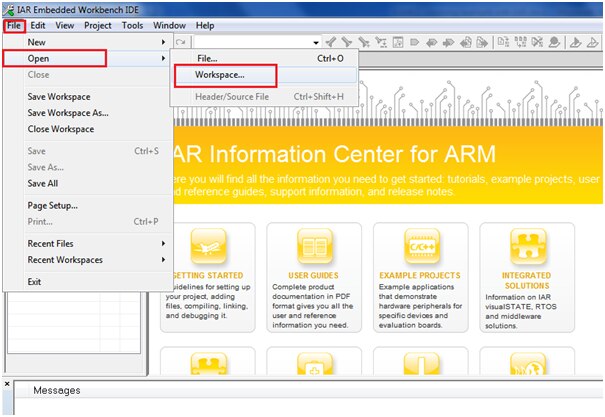Screen dimensions: 605x417
Task: Click the first icon right of the toolbar combo box
Action: (330, 43)
